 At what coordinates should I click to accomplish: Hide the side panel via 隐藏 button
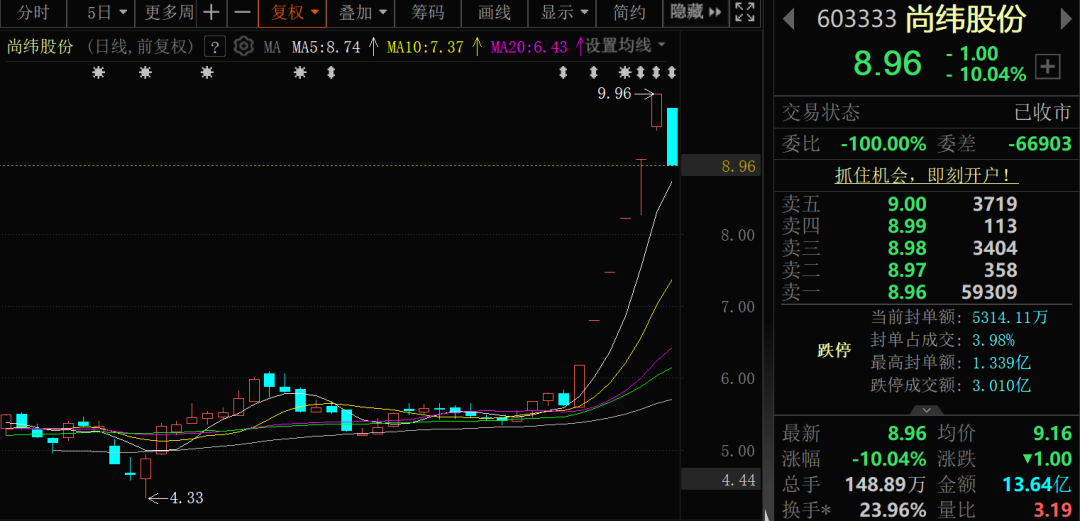coord(696,12)
